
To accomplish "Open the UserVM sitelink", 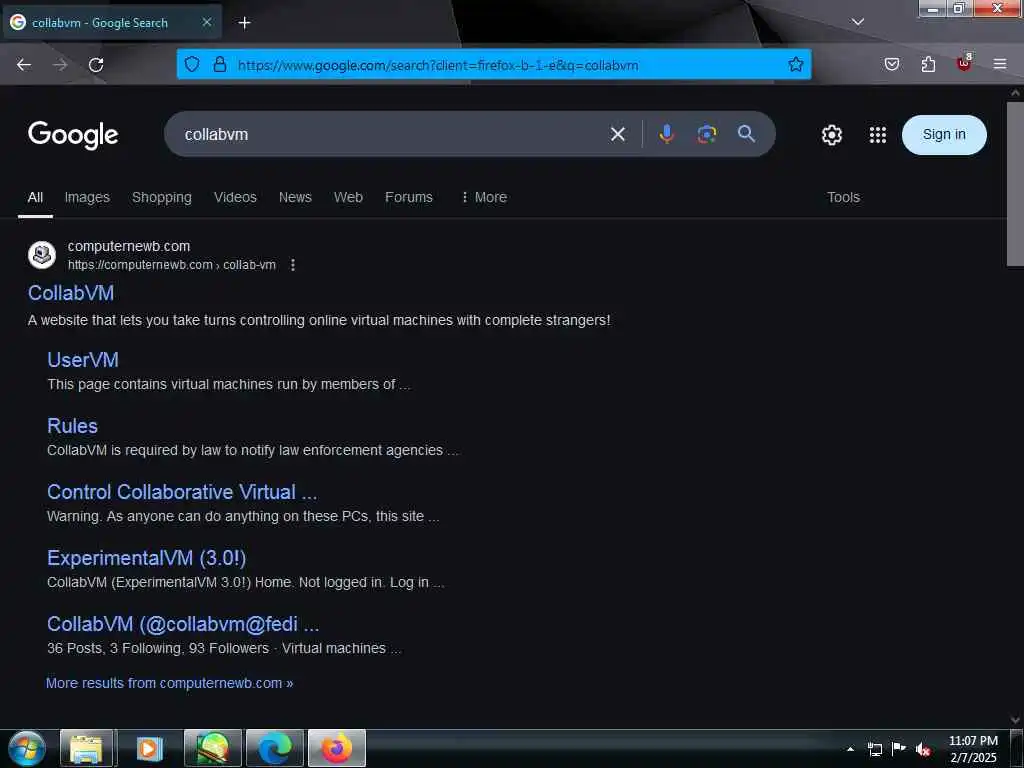I will [x=83, y=360].
